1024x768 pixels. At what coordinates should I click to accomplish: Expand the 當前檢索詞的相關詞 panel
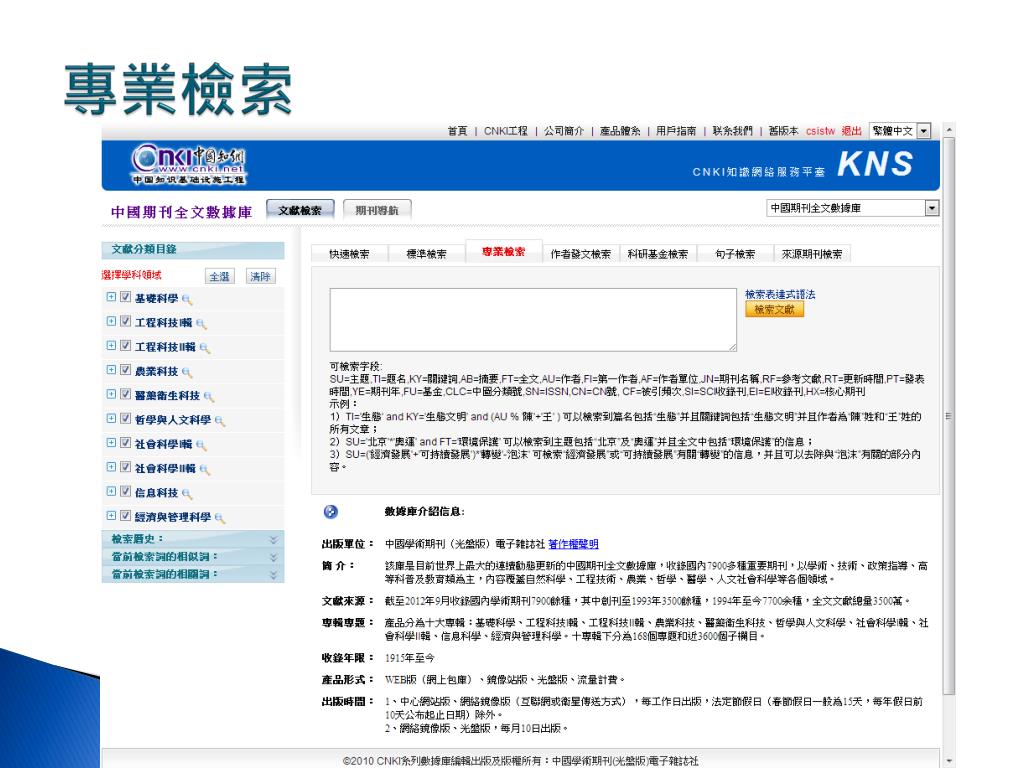coord(193,575)
